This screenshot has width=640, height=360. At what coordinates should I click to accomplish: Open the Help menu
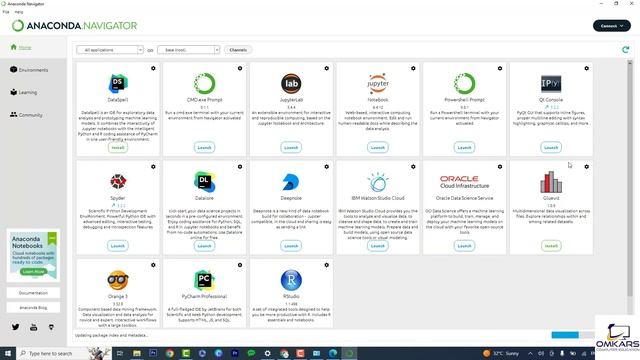[x=19, y=12]
